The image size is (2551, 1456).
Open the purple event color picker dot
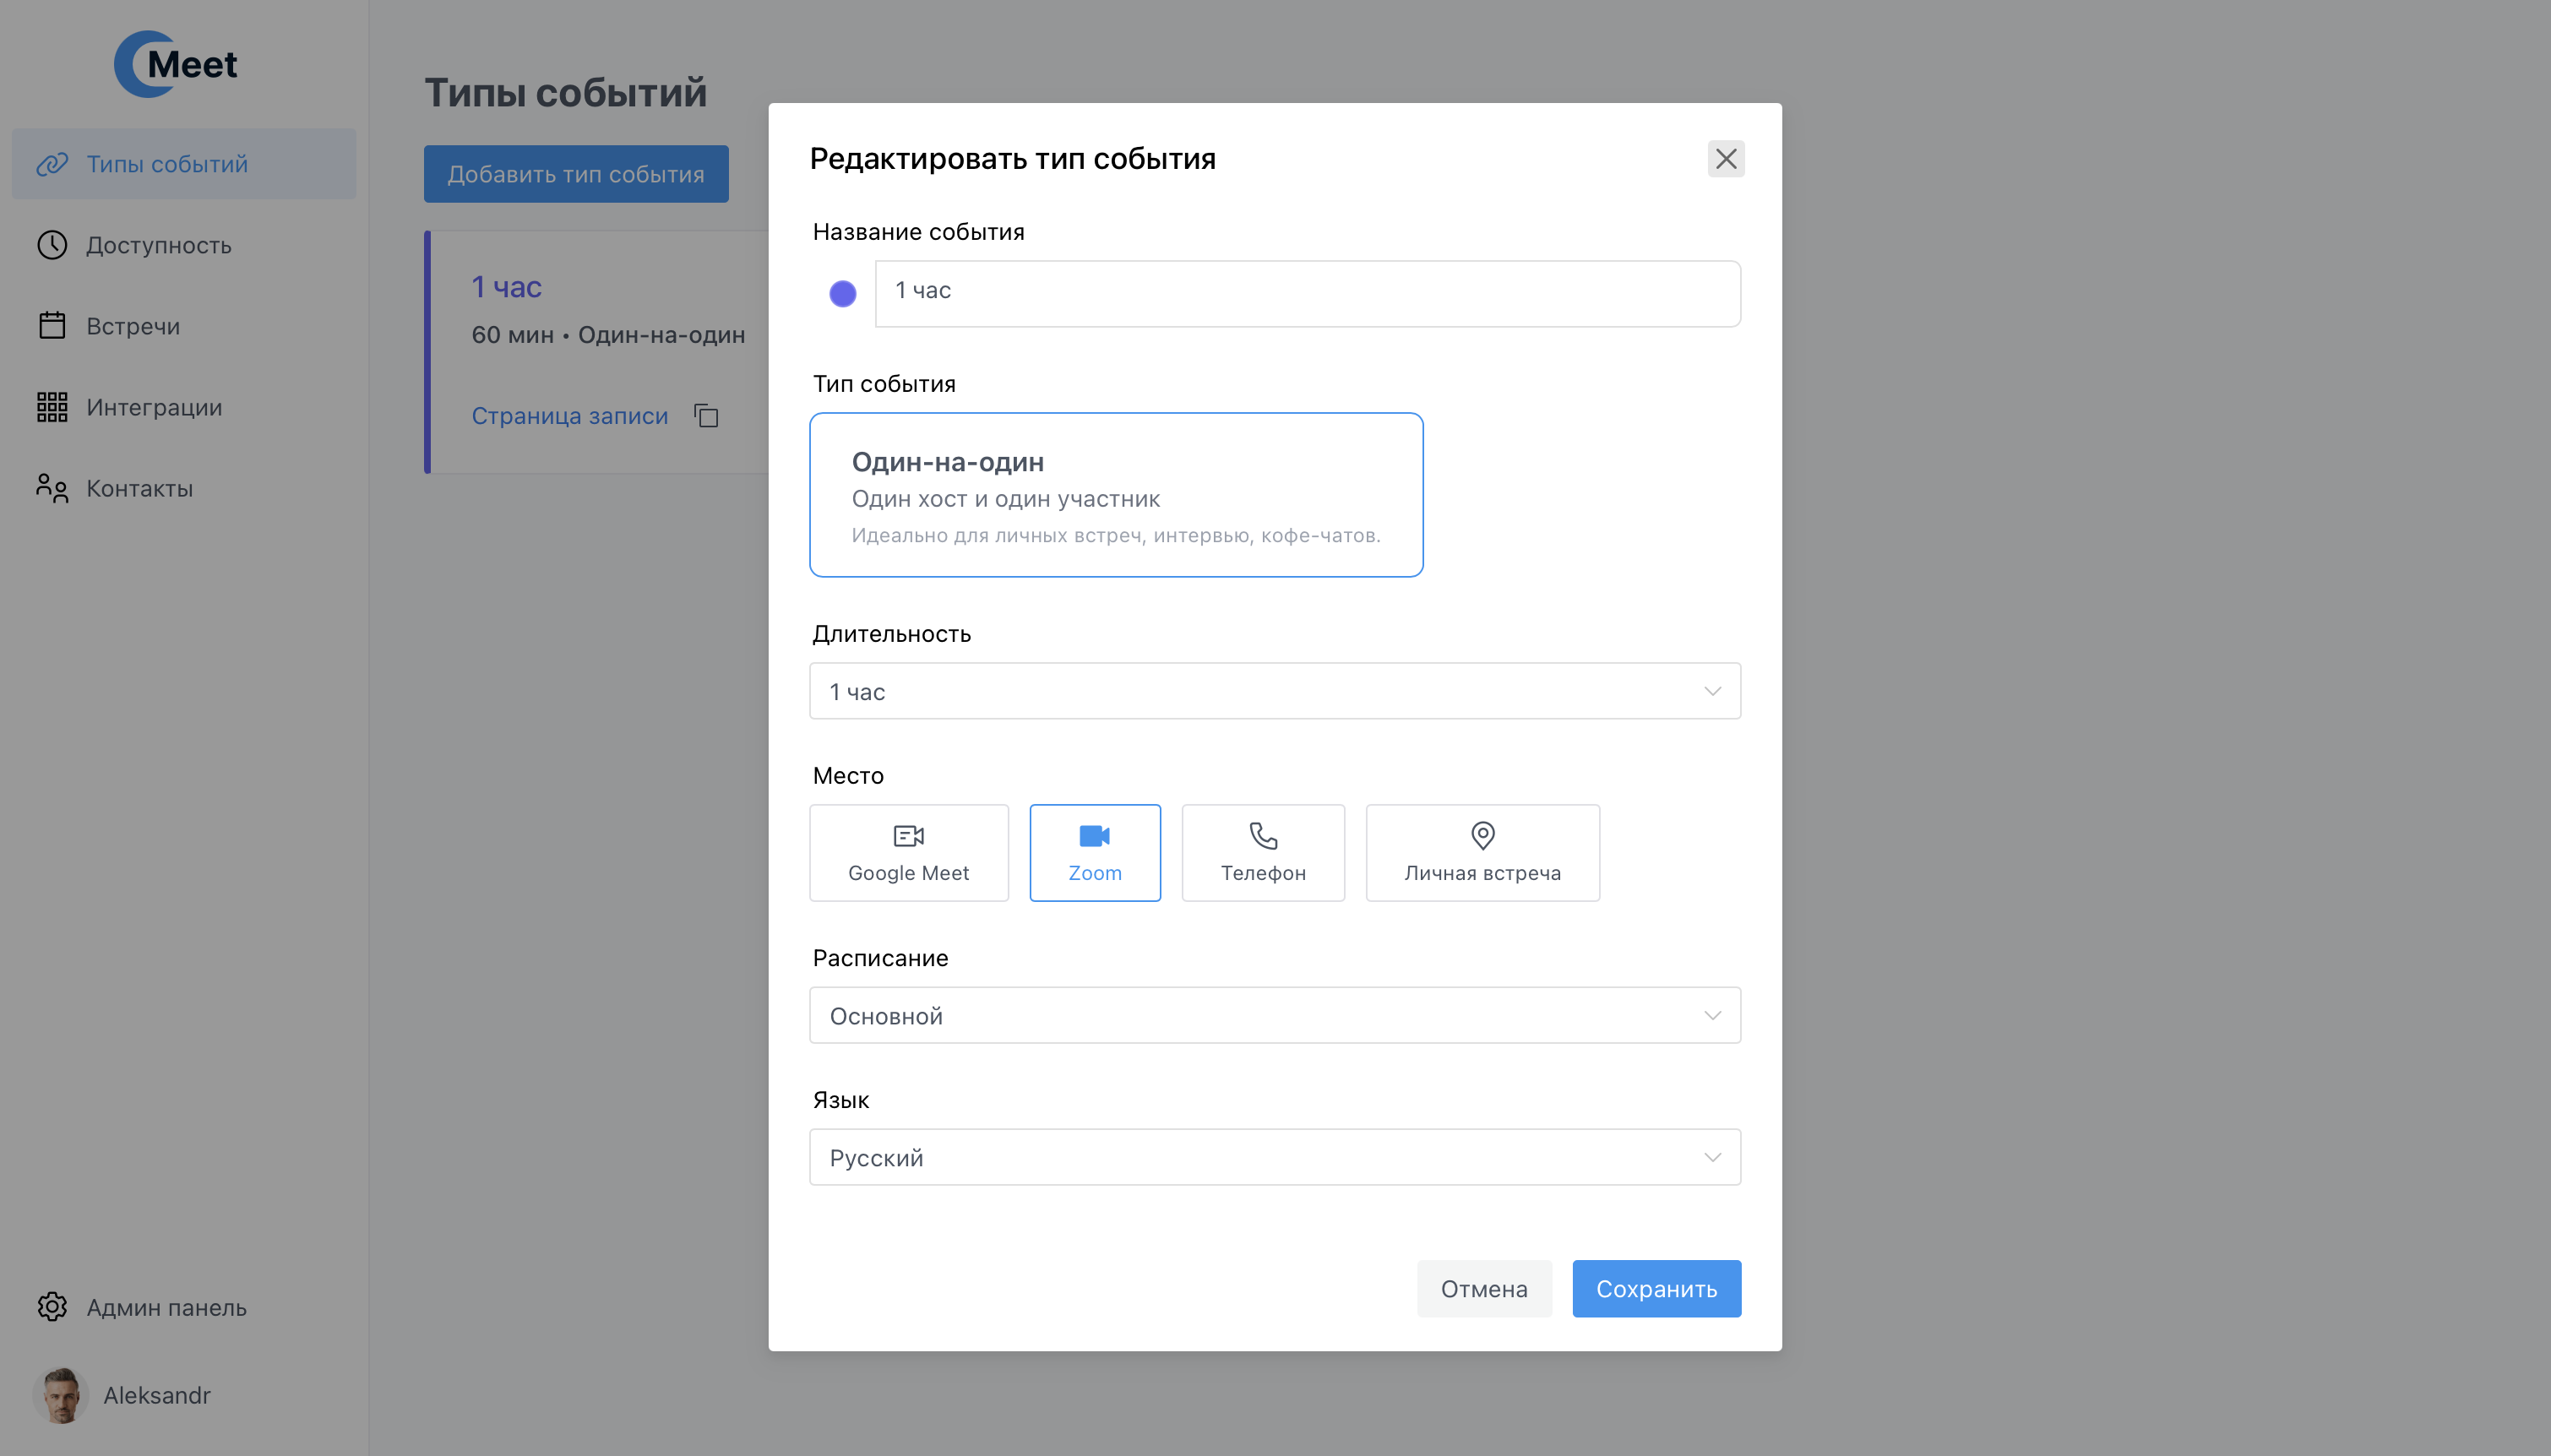tap(843, 294)
